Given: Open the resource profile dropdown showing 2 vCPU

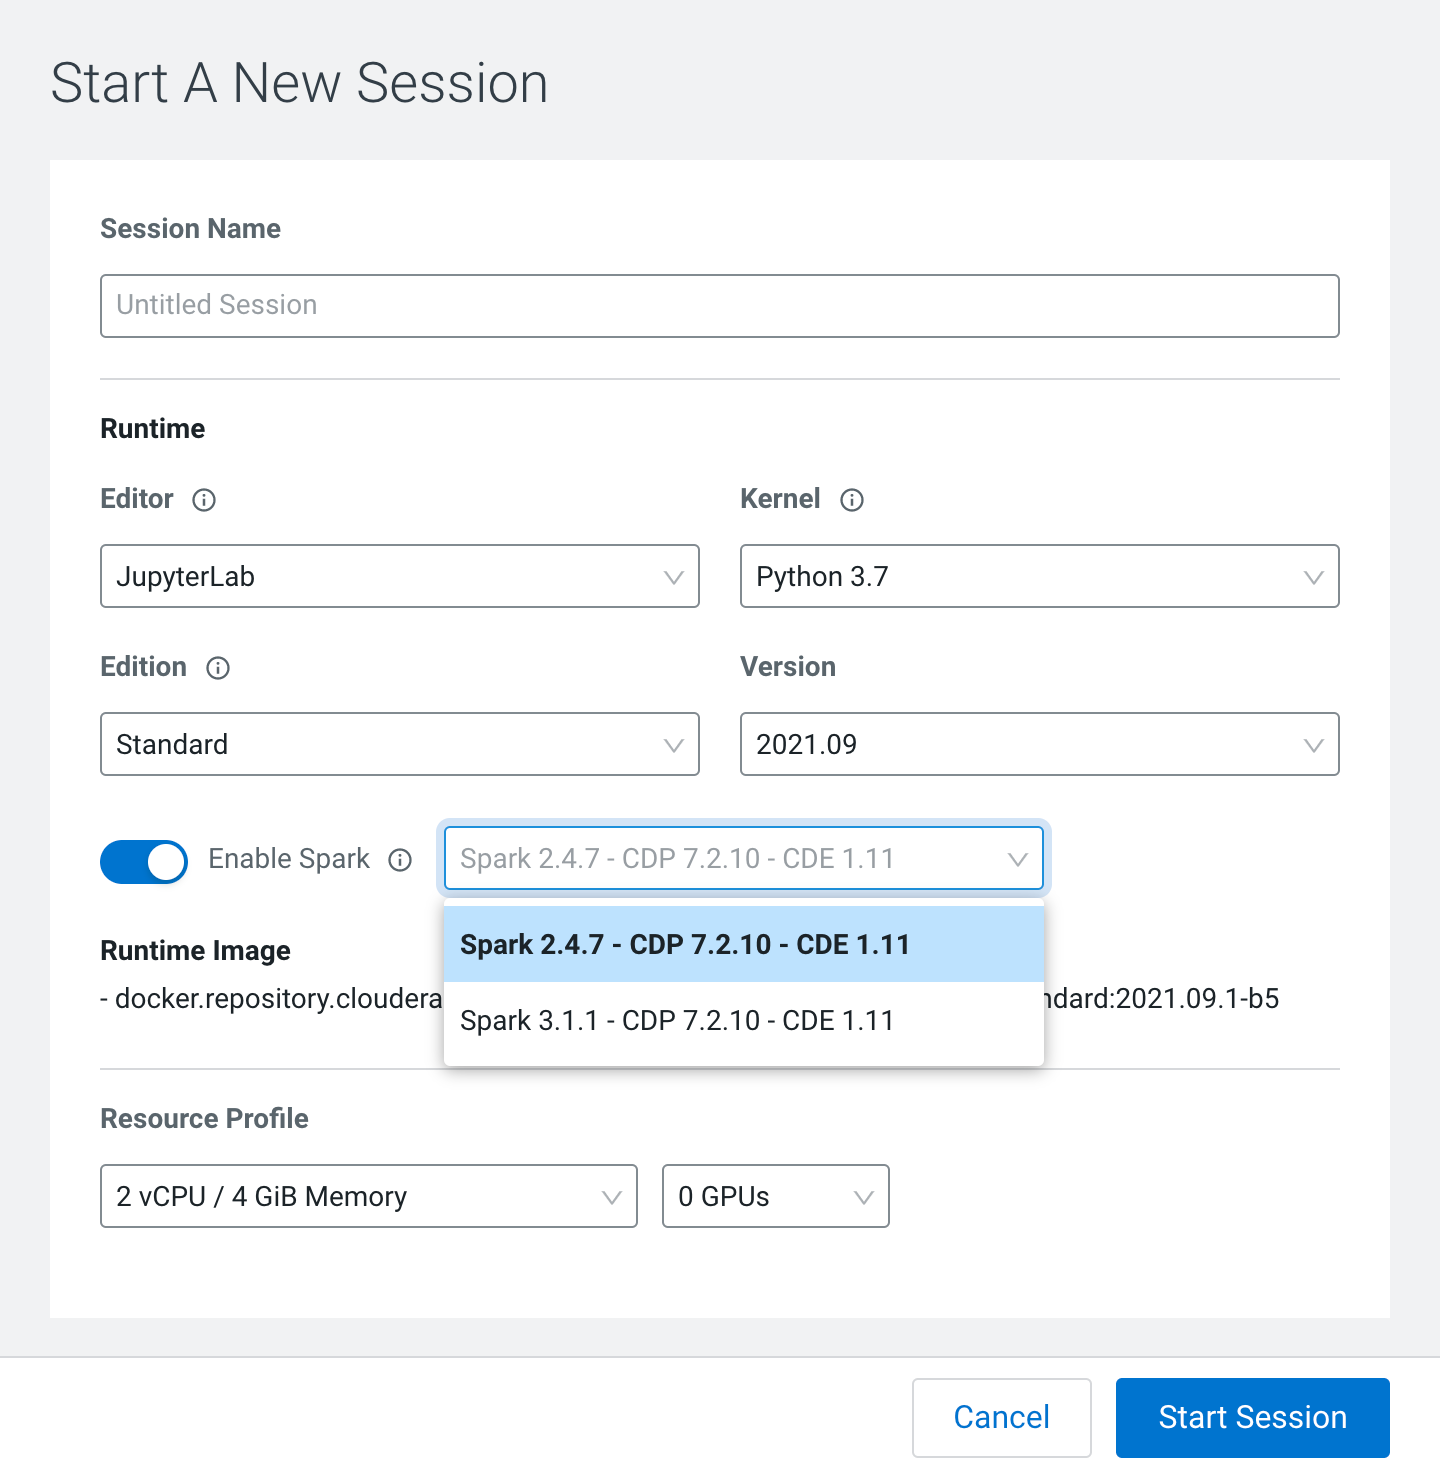Looking at the screenshot, I should tap(368, 1196).
